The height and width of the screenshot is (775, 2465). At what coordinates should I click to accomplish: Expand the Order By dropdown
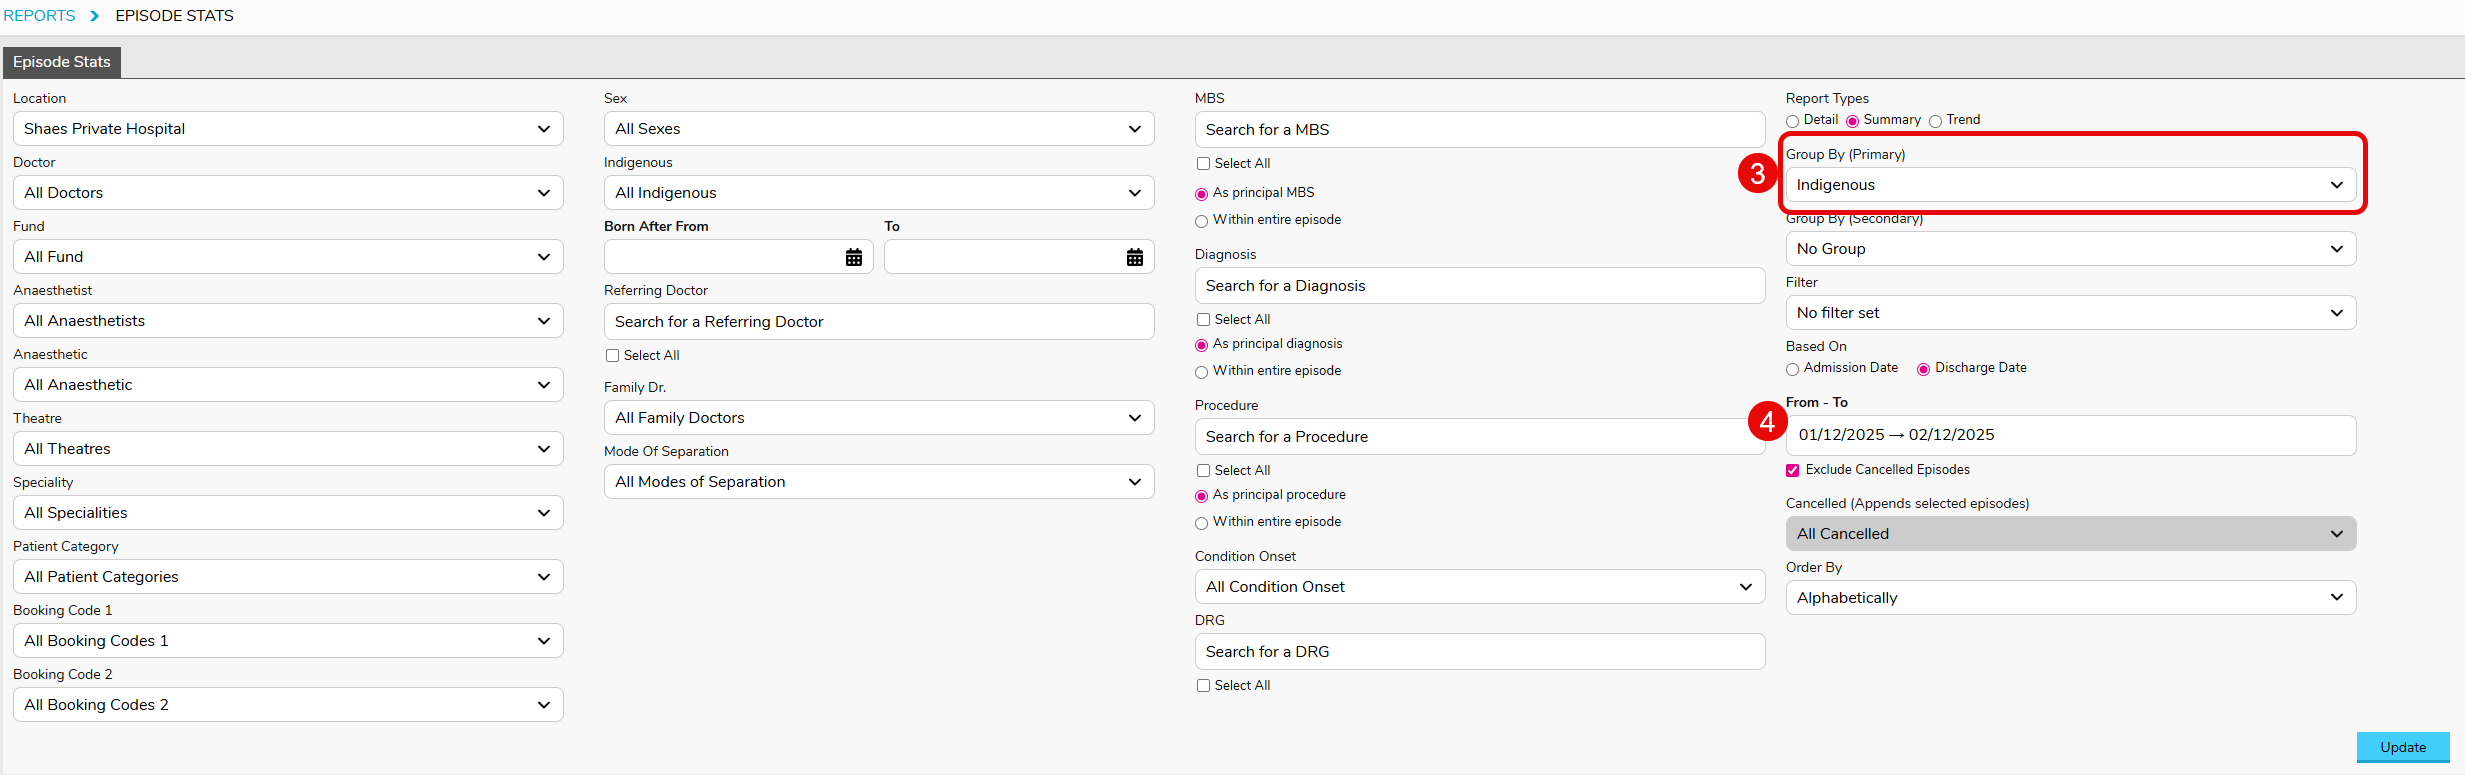tap(2070, 598)
